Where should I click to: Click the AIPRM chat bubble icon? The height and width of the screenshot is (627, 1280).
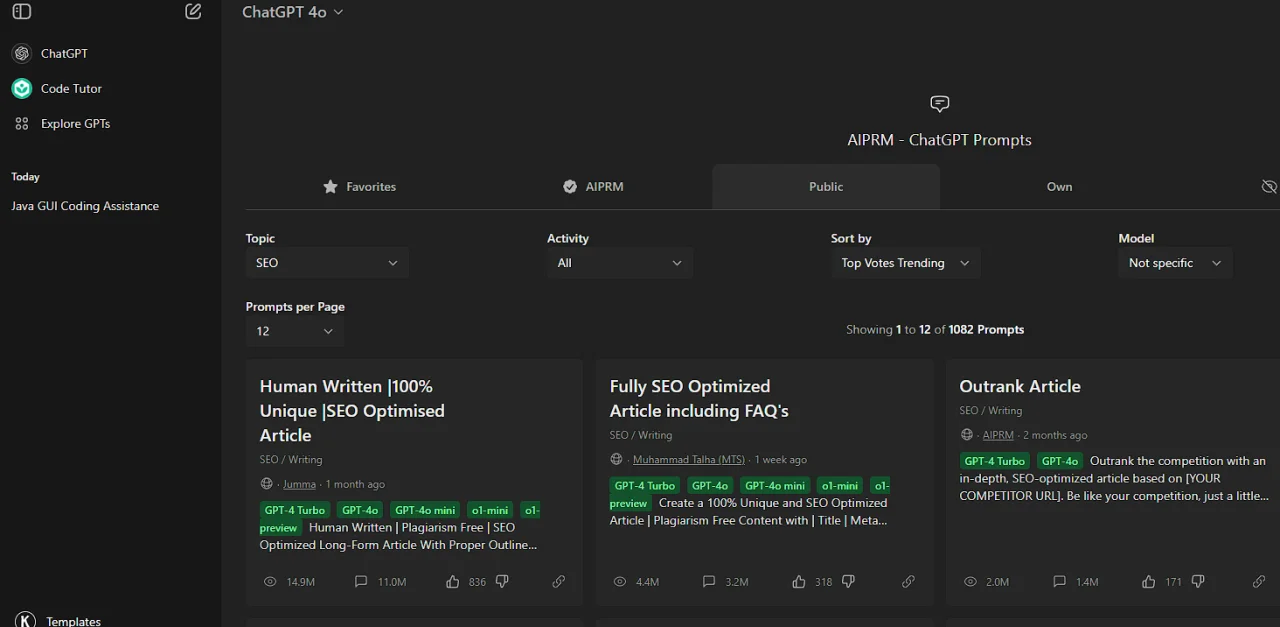(939, 103)
